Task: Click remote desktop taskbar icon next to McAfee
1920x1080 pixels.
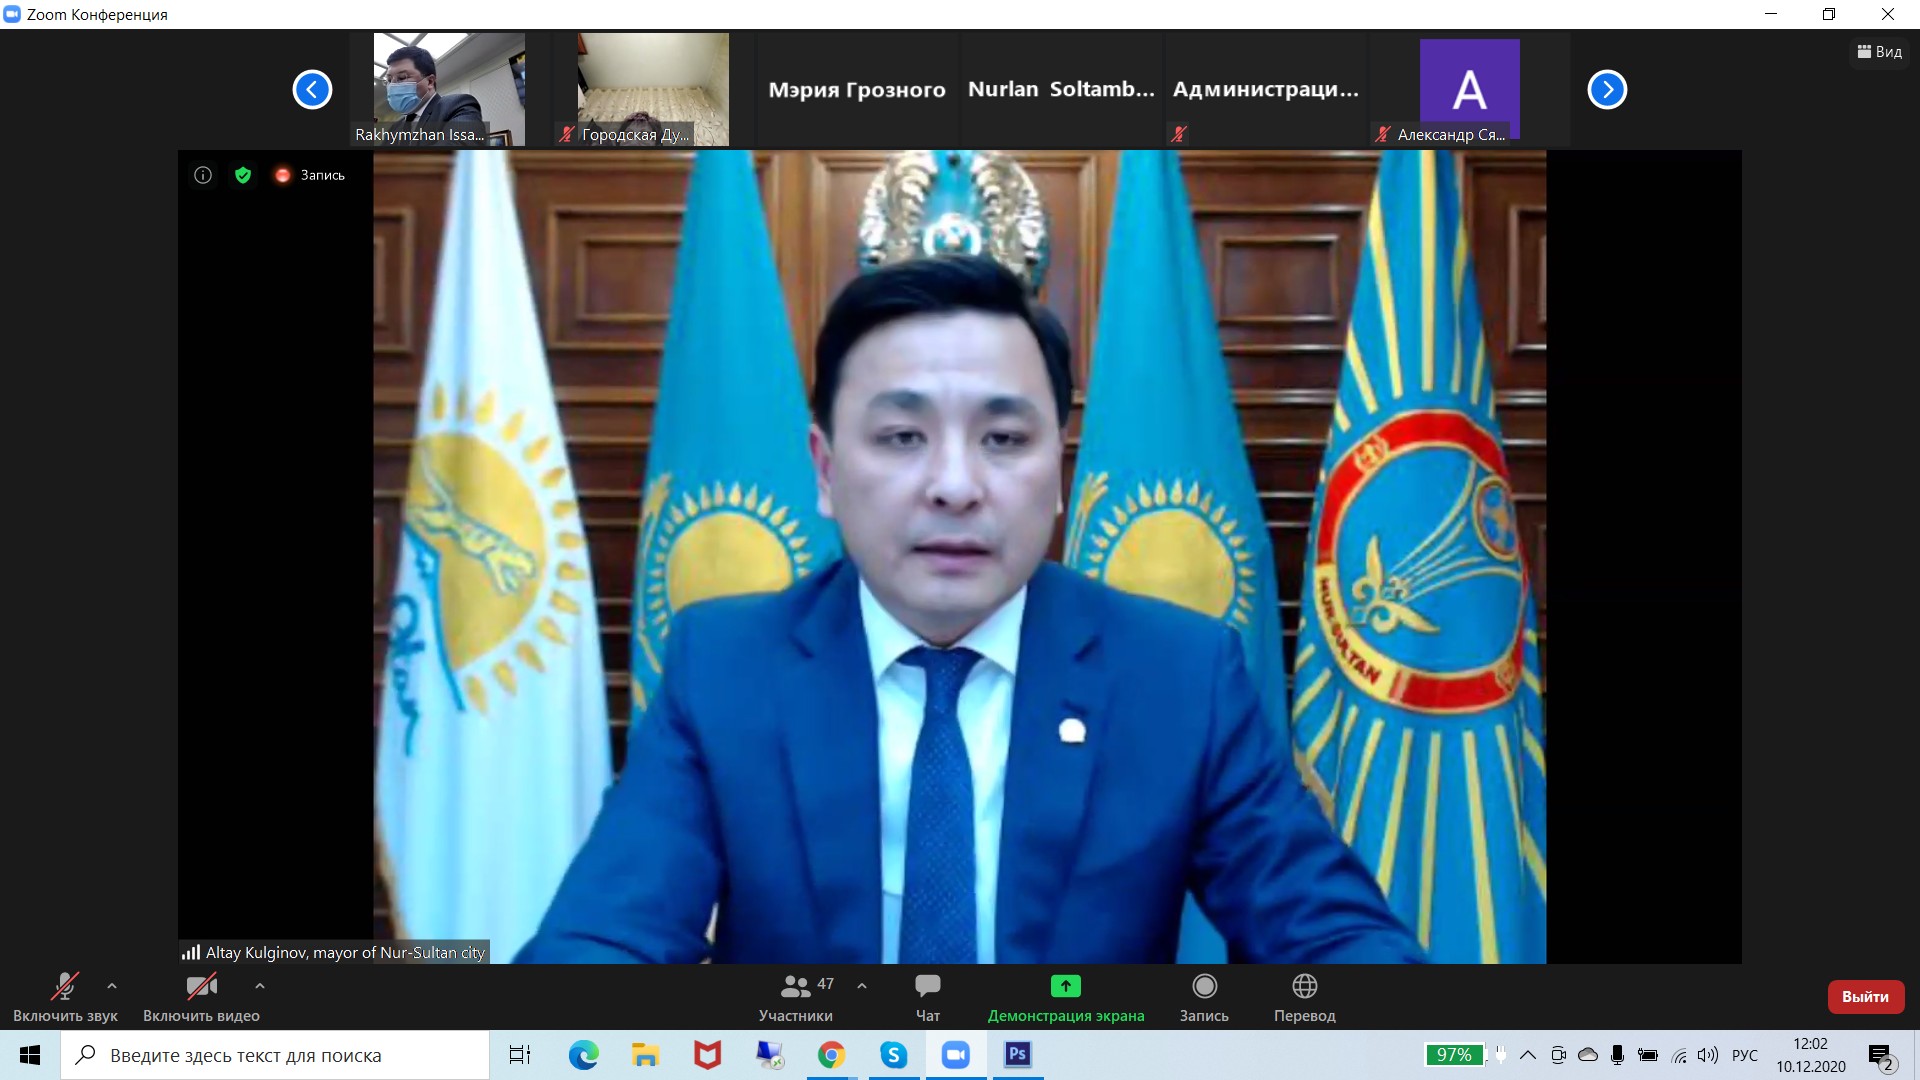Action: [769, 1055]
